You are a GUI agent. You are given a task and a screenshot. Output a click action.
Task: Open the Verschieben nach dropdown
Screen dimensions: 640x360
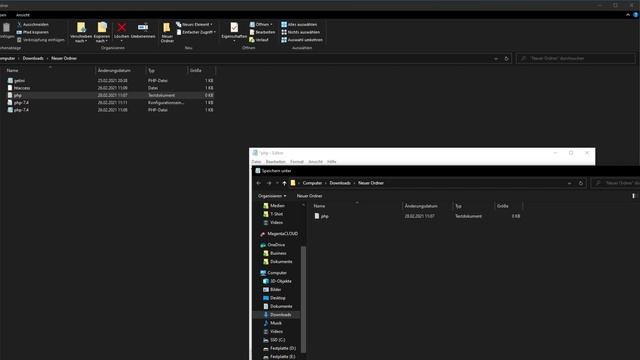[x=81, y=32]
